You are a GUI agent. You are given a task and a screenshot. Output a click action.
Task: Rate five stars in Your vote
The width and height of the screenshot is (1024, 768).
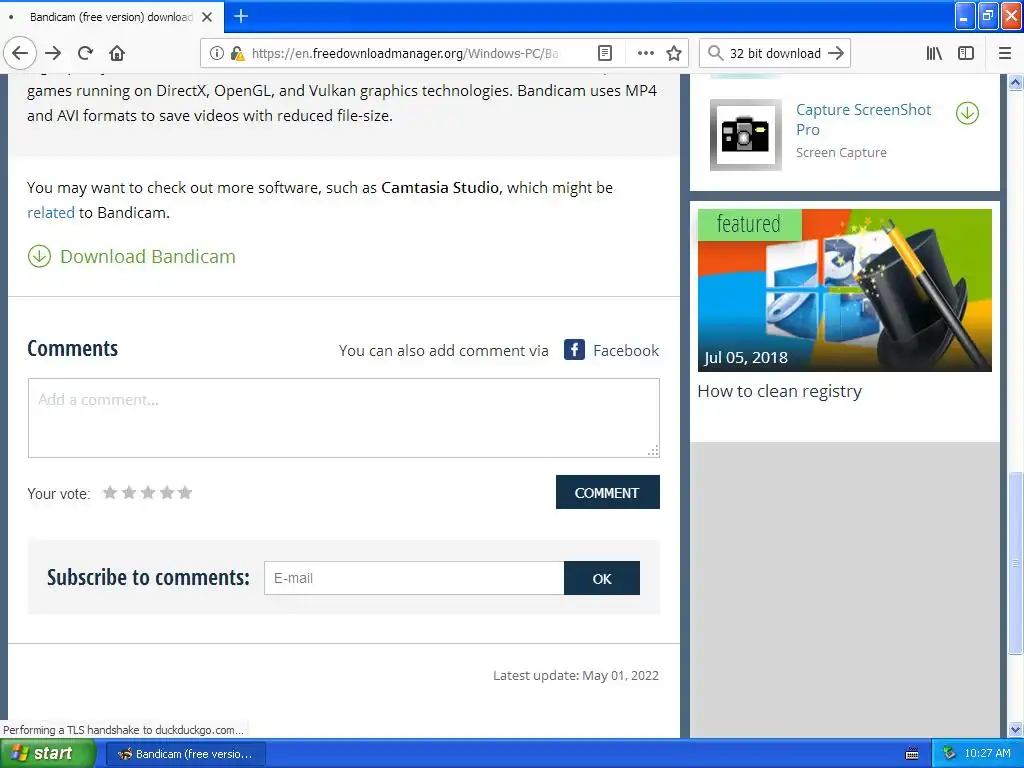[185, 492]
